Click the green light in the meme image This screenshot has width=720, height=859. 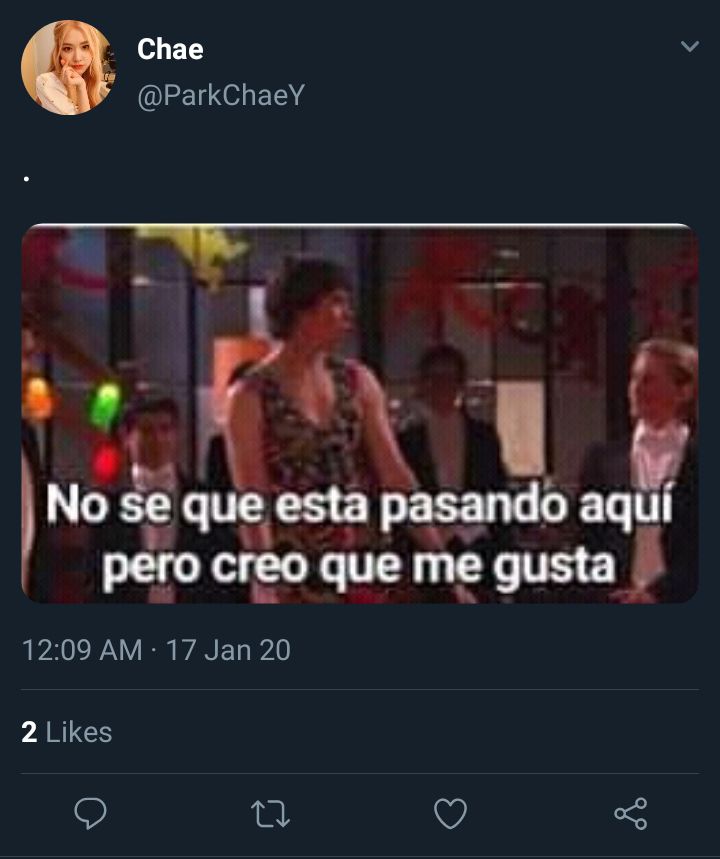point(105,406)
